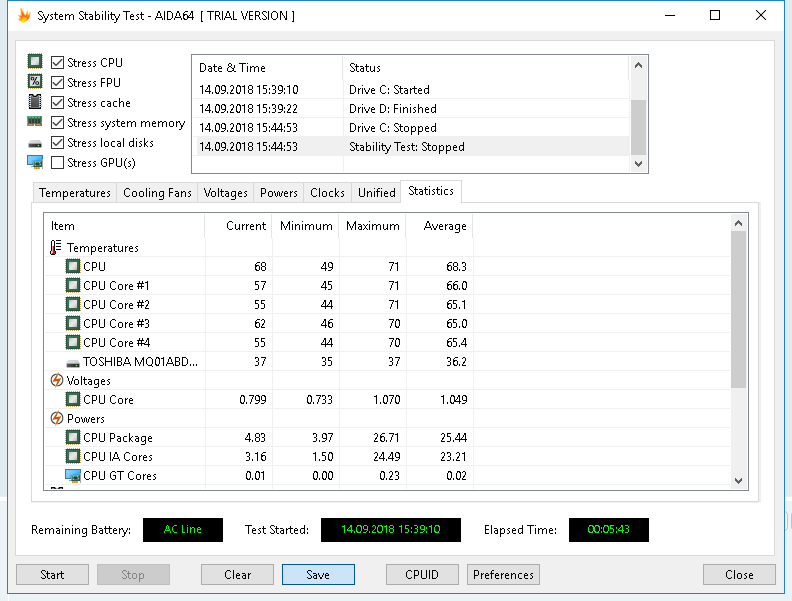This screenshot has height=601, width=792.
Task: Click the monitor icon next to CPU GT Cores
Action: tap(73, 476)
